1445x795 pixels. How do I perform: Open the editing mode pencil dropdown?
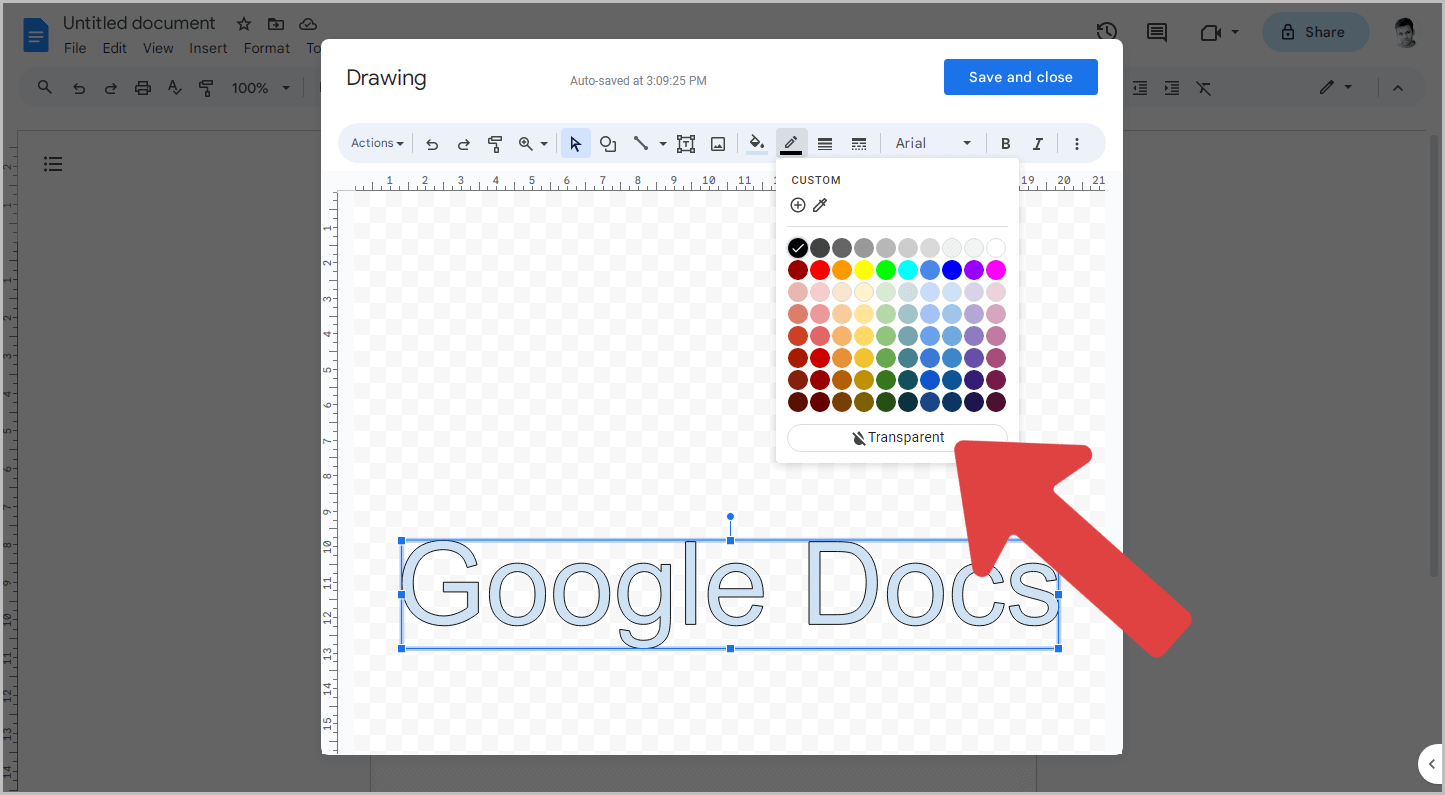coord(1335,88)
